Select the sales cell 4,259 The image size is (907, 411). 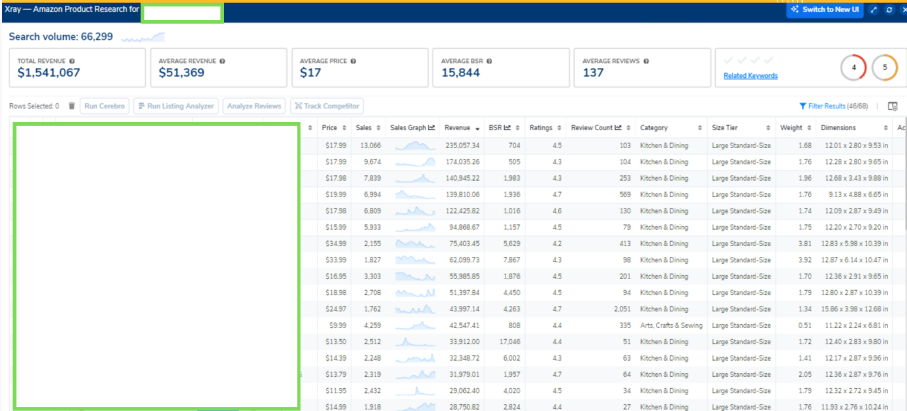(x=372, y=325)
